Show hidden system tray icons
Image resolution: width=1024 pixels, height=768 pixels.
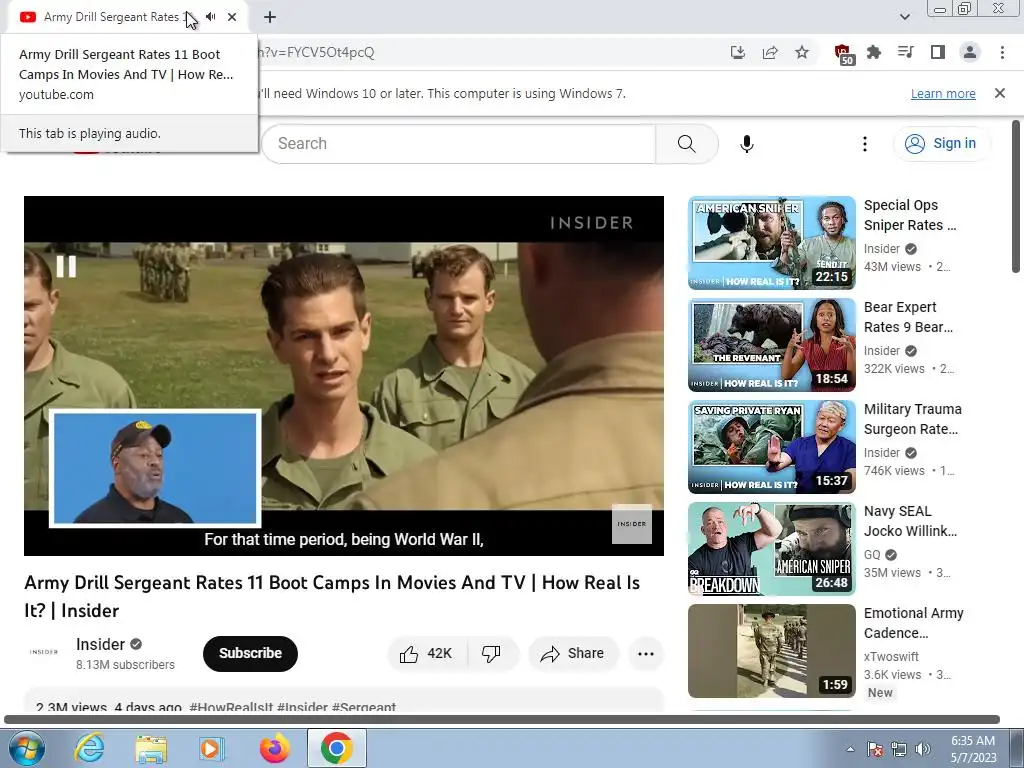850,749
